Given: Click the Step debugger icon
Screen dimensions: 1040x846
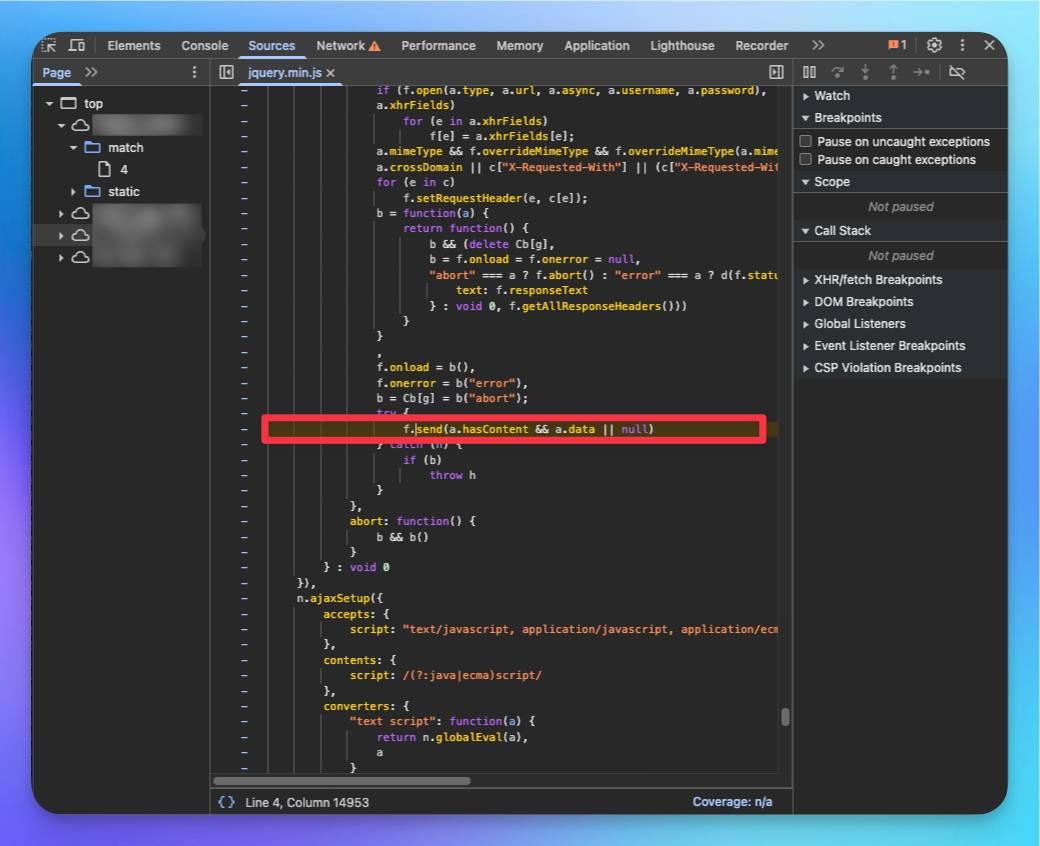Looking at the screenshot, I should [x=921, y=72].
